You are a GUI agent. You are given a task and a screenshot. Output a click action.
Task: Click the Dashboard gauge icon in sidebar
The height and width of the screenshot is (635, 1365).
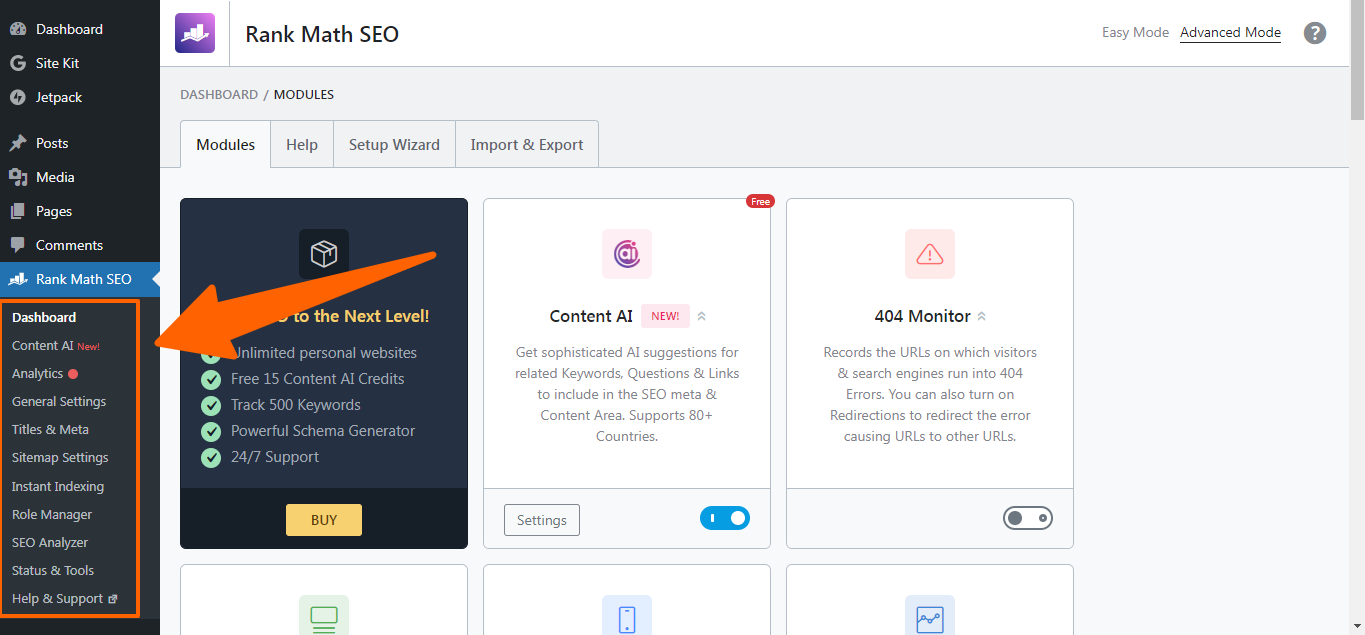point(18,29)
